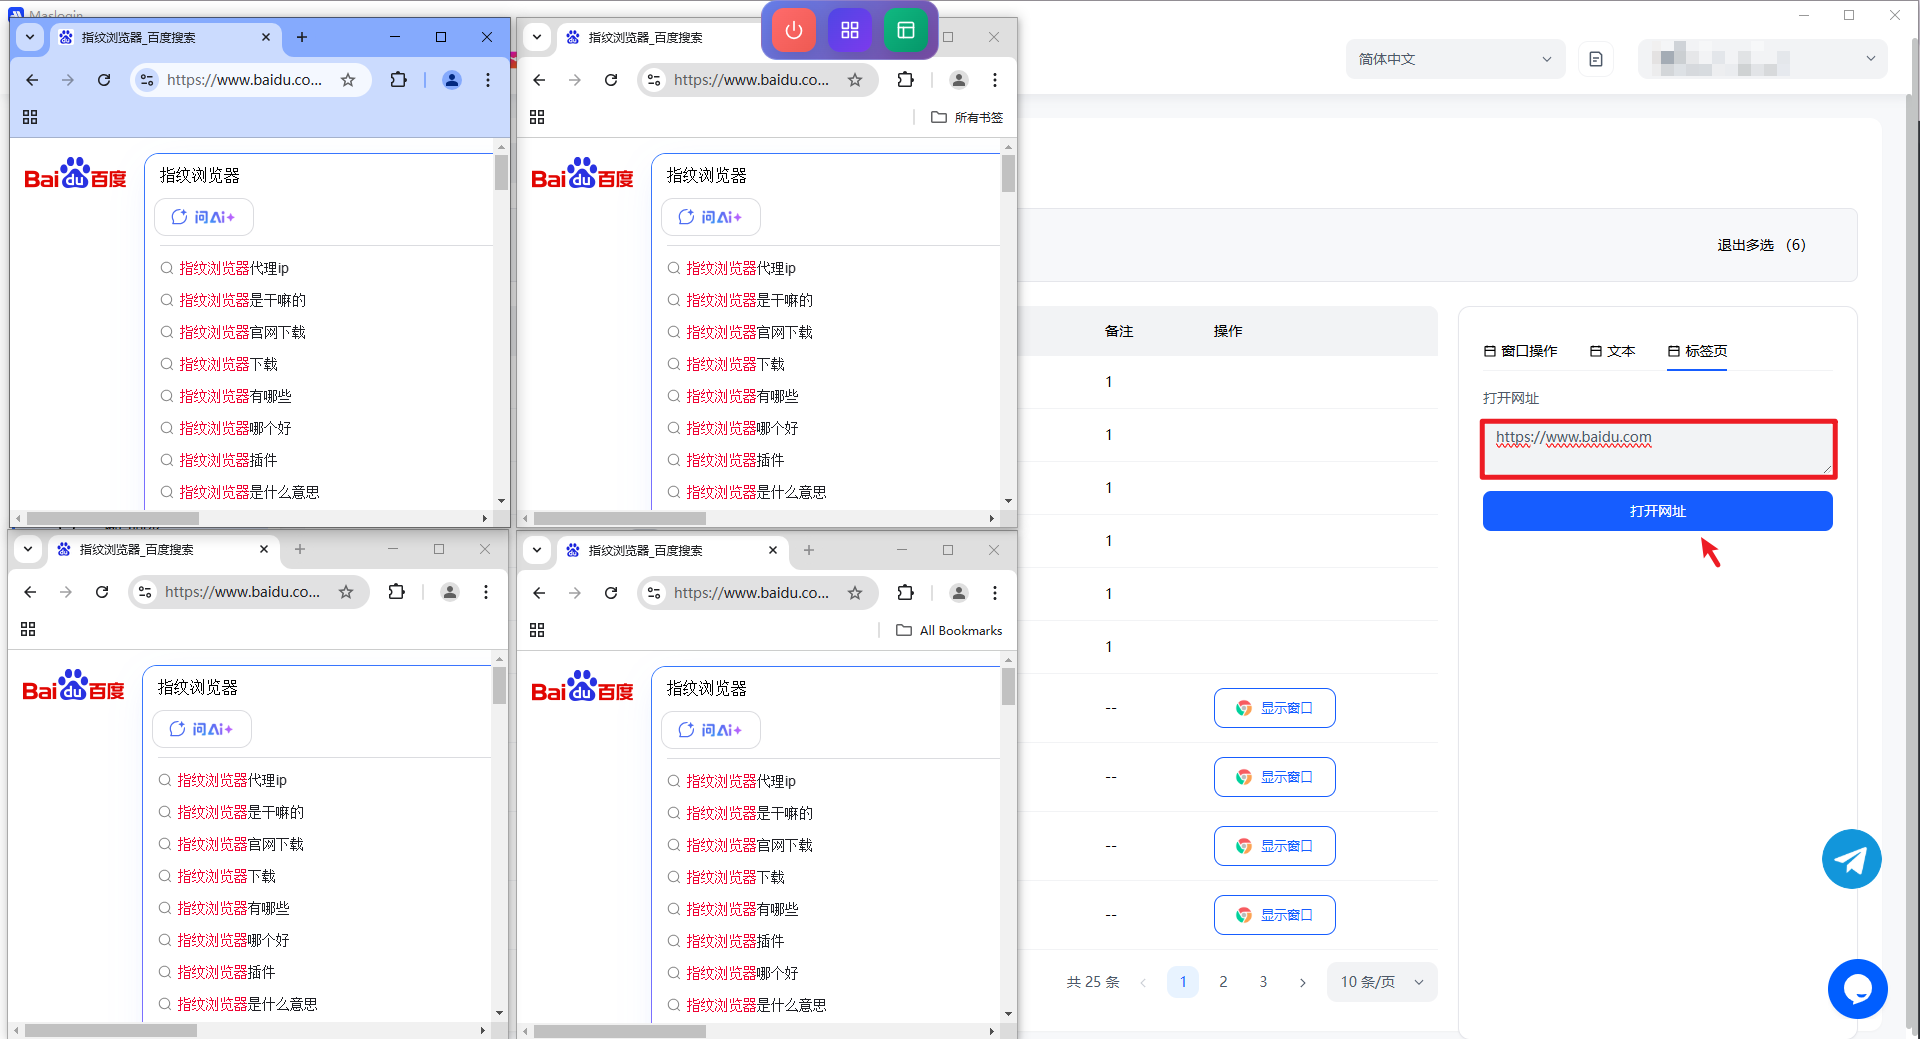Expand the 10 条/页 page size dropdown
The image size is (1920, 1039).
pyautogui.click(x=1381, y=982)
